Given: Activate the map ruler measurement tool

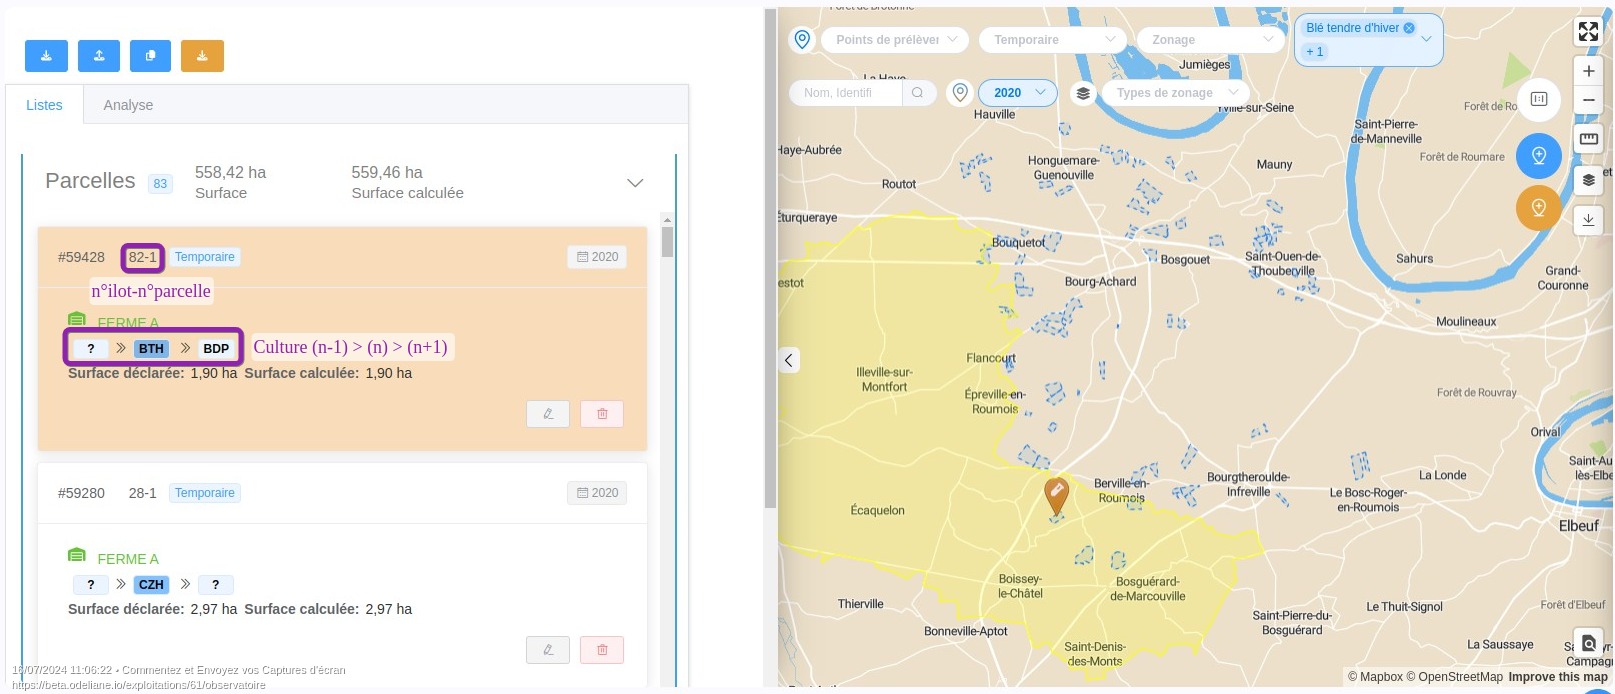Looking at the screenshot, I should 1588,139.
